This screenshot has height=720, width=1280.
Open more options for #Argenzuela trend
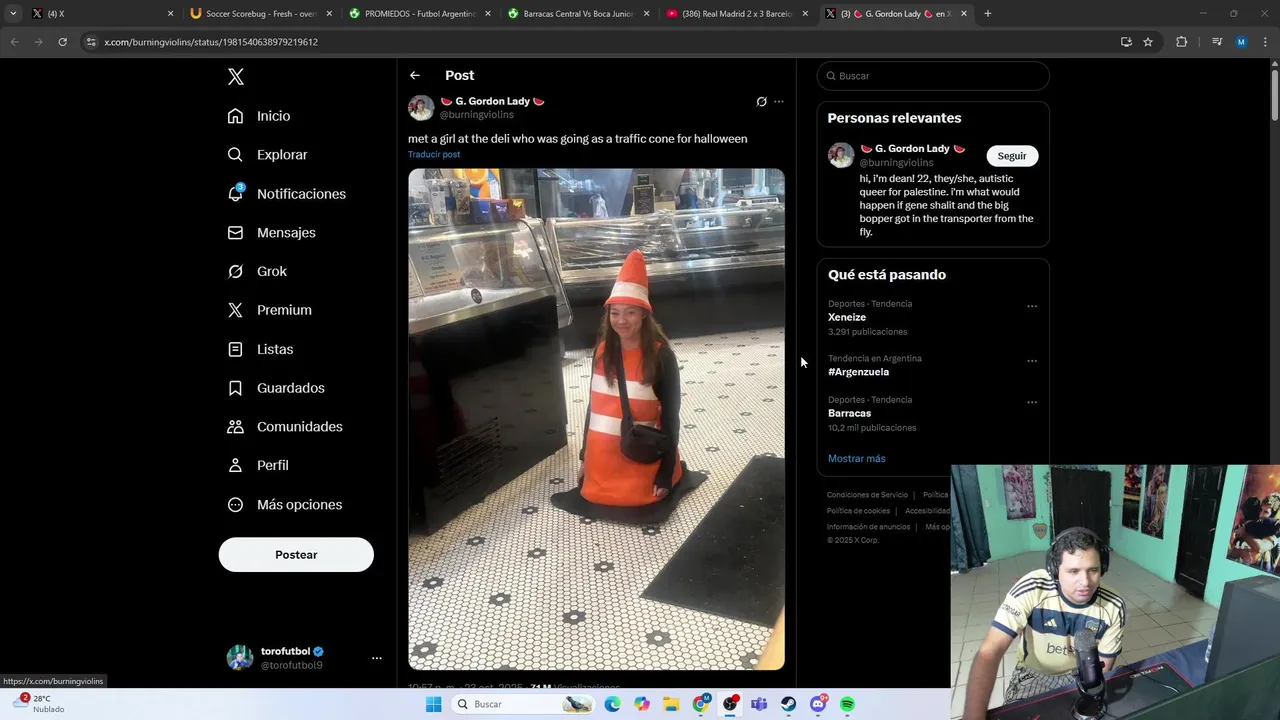pos(1032,361)
